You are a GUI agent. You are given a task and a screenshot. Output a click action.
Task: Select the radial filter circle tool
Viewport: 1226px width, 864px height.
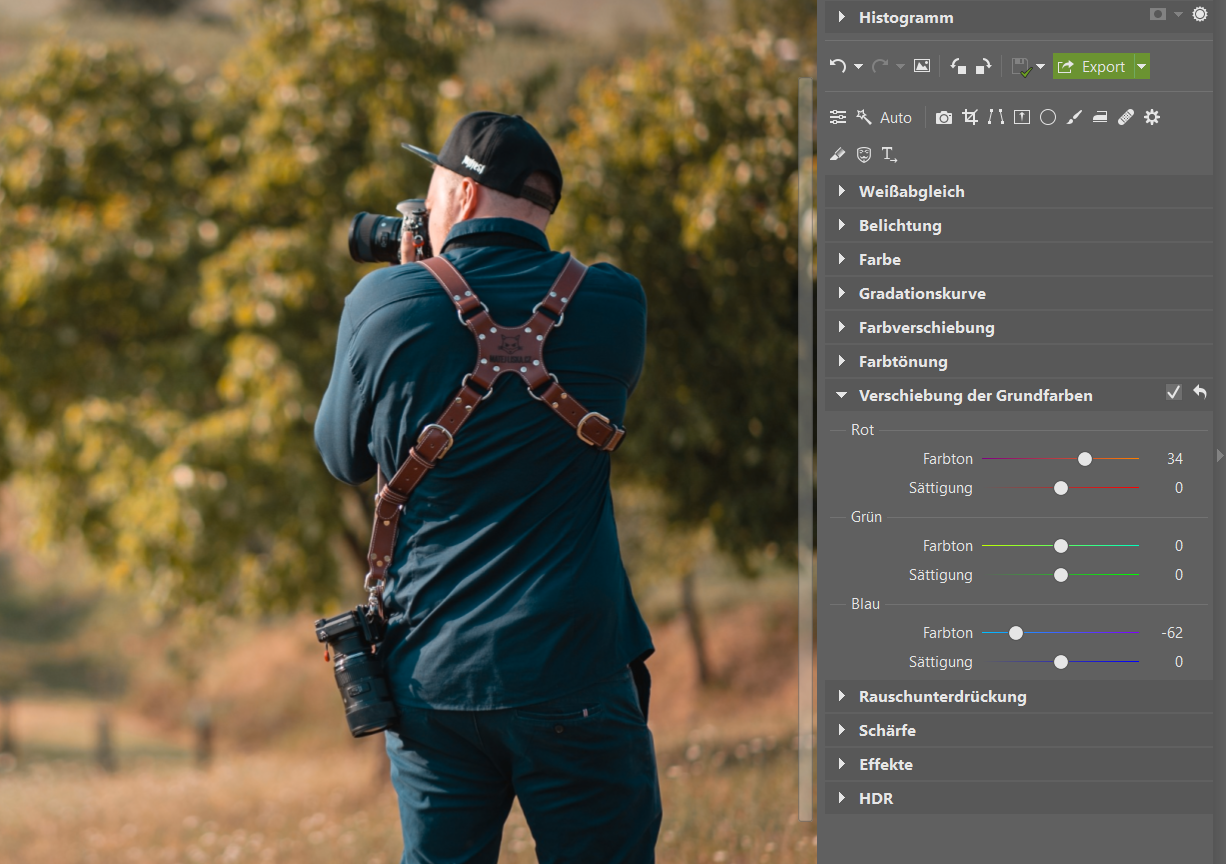[x=1048, y=117]
